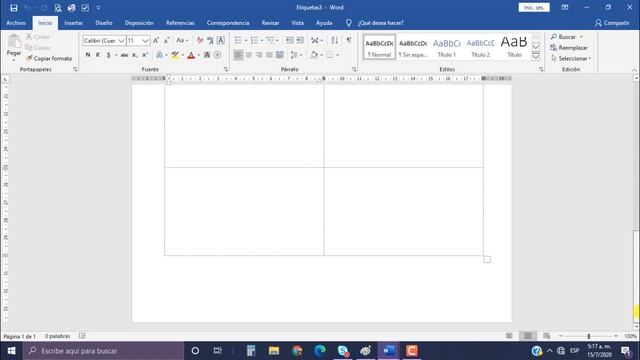Apply character shading
The image size is (640, 360).
207,55
